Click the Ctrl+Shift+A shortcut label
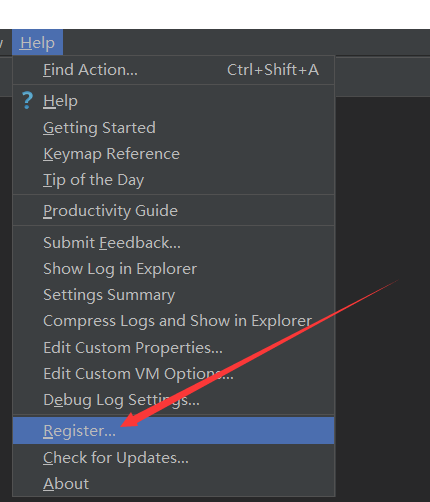 [273, 70]
